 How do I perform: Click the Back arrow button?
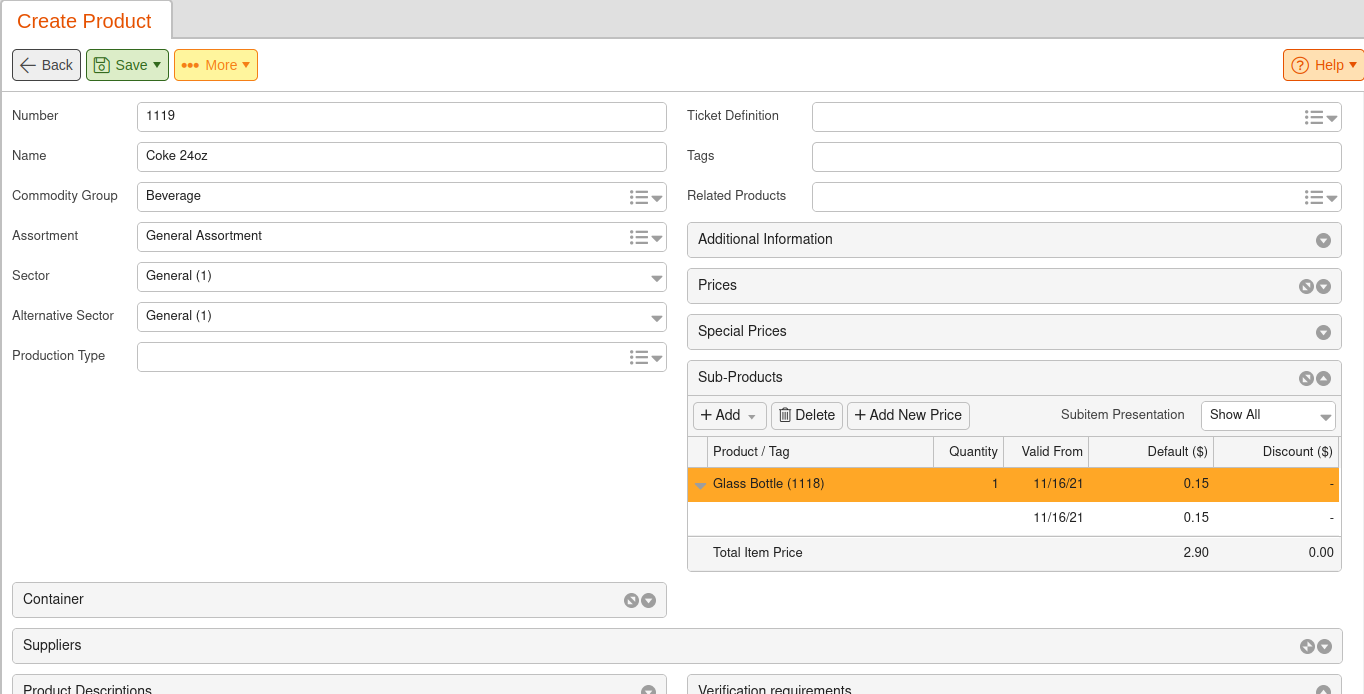click(46, 65)
